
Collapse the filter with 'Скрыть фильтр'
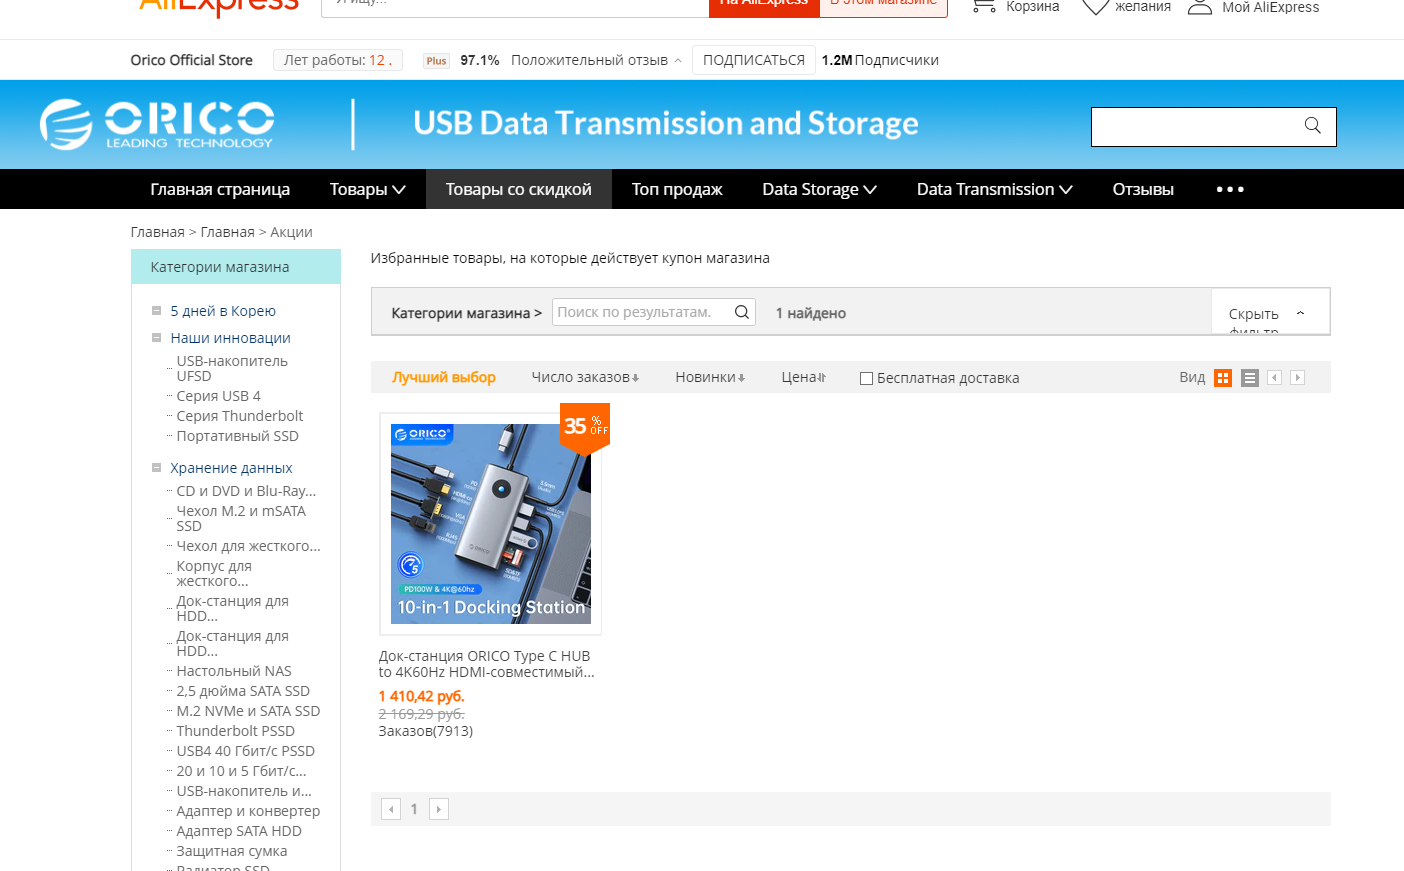pyautogui.click(x=1269, y=313)
